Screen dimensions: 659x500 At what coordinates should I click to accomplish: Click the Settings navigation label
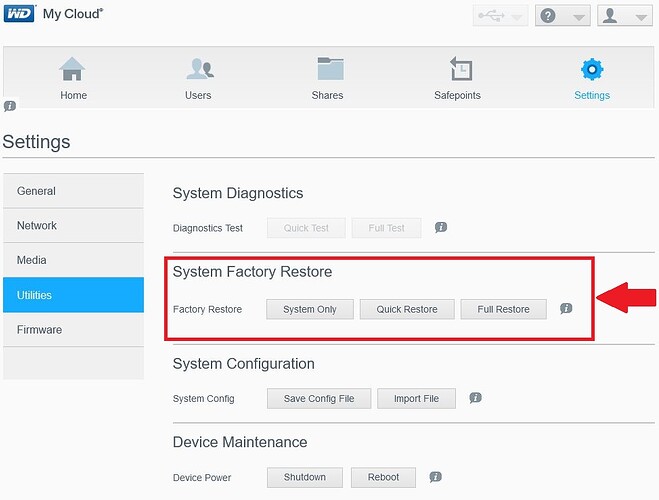592,96
